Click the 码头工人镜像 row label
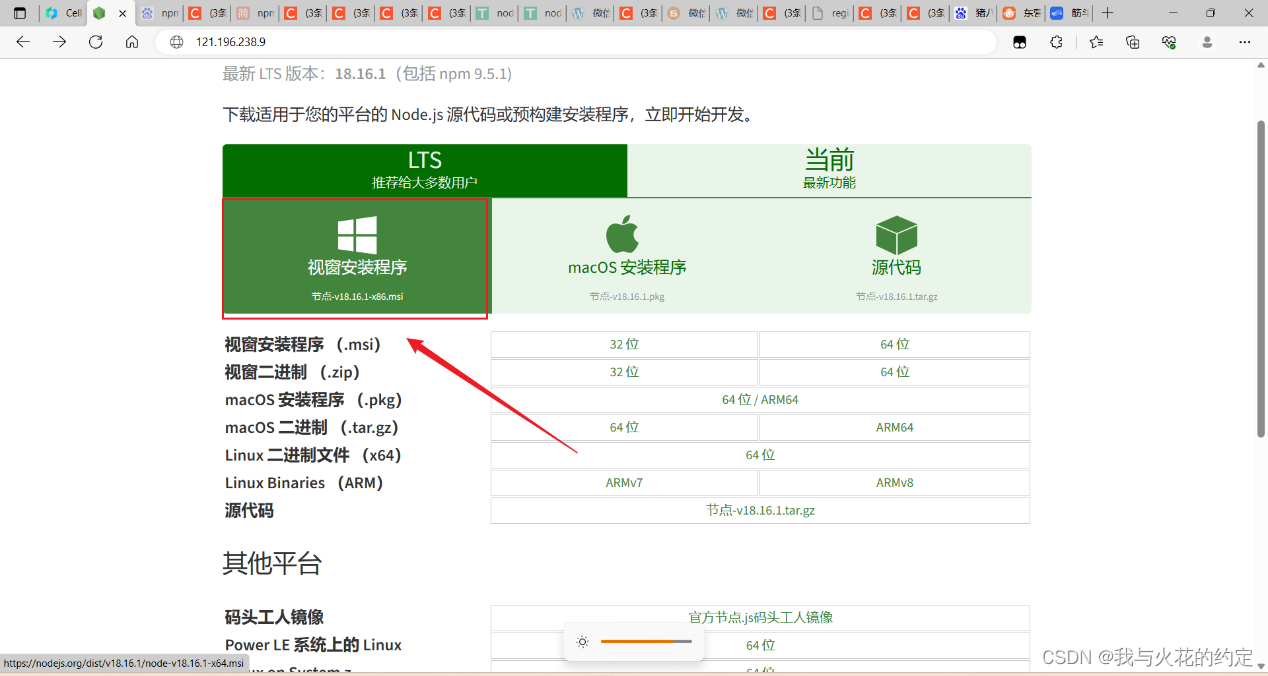This screenshot has height=676, width=1268. [x=274, y=617]
